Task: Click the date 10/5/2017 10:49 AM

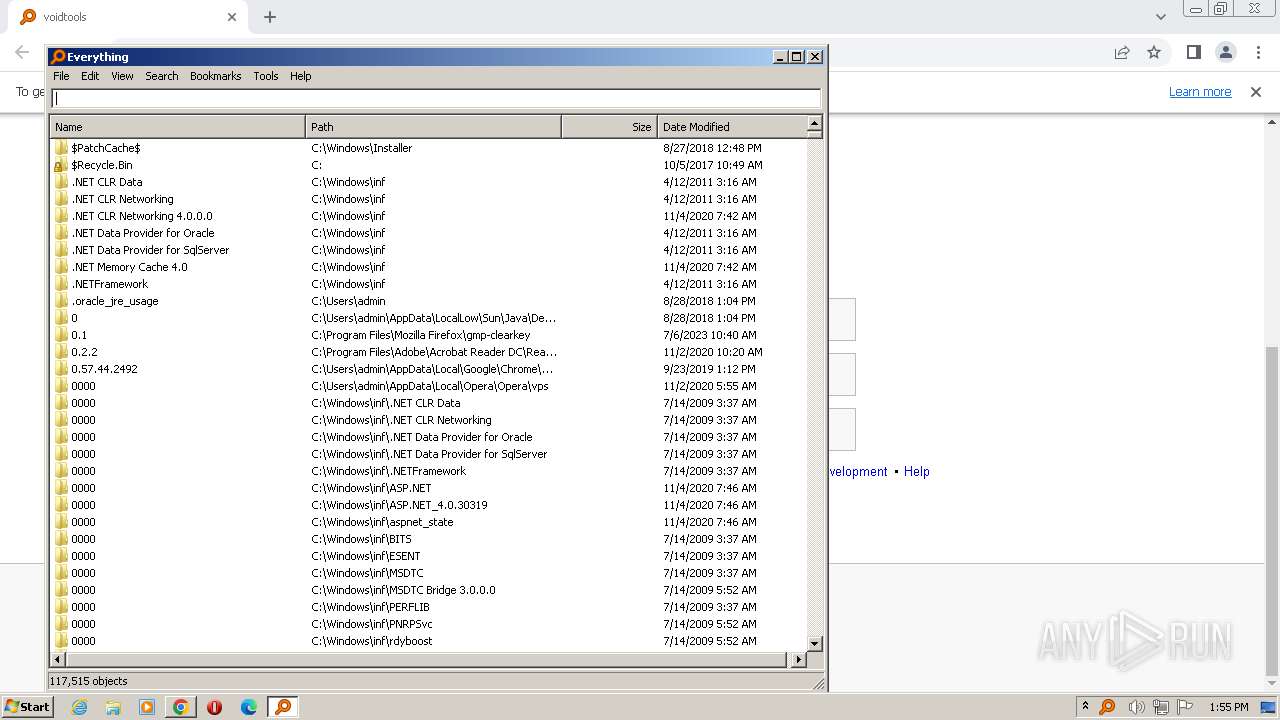Action: pyautogui.click(x=712, y=165)
